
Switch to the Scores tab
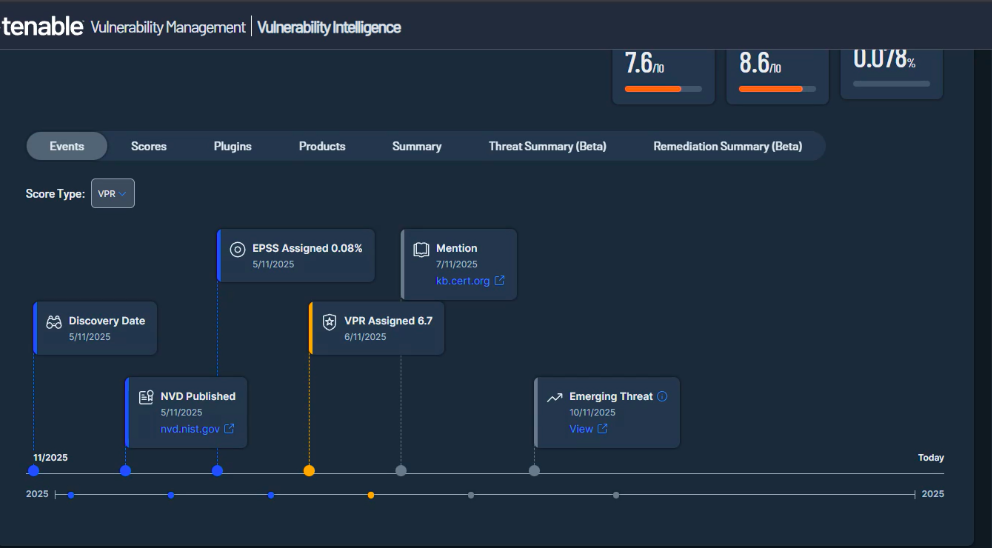tap(149, 146)
